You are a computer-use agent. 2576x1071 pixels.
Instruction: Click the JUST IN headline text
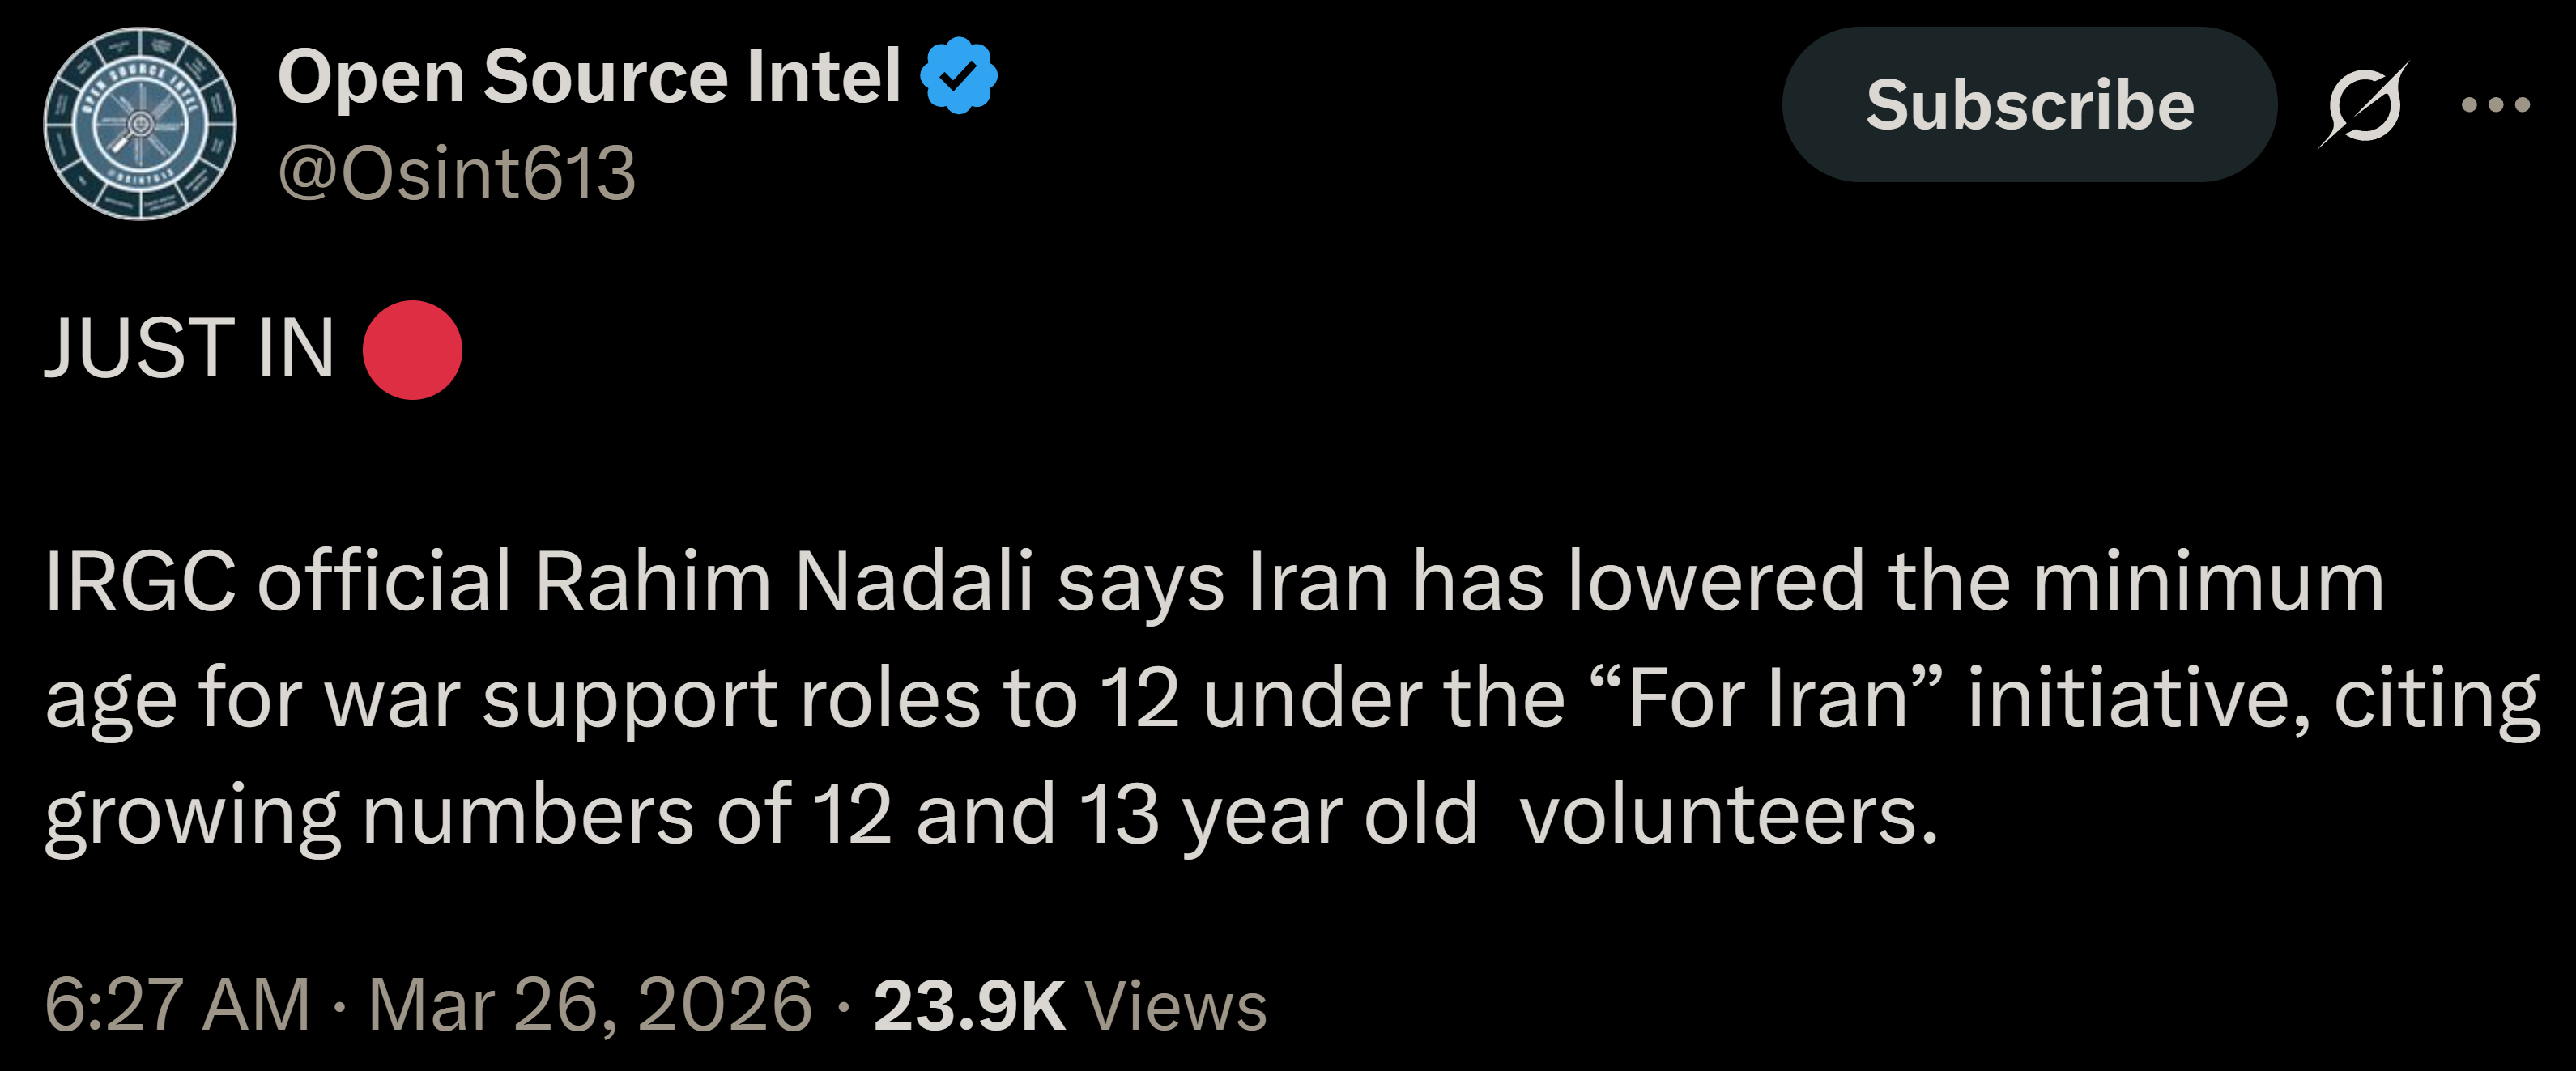(190, 348)
